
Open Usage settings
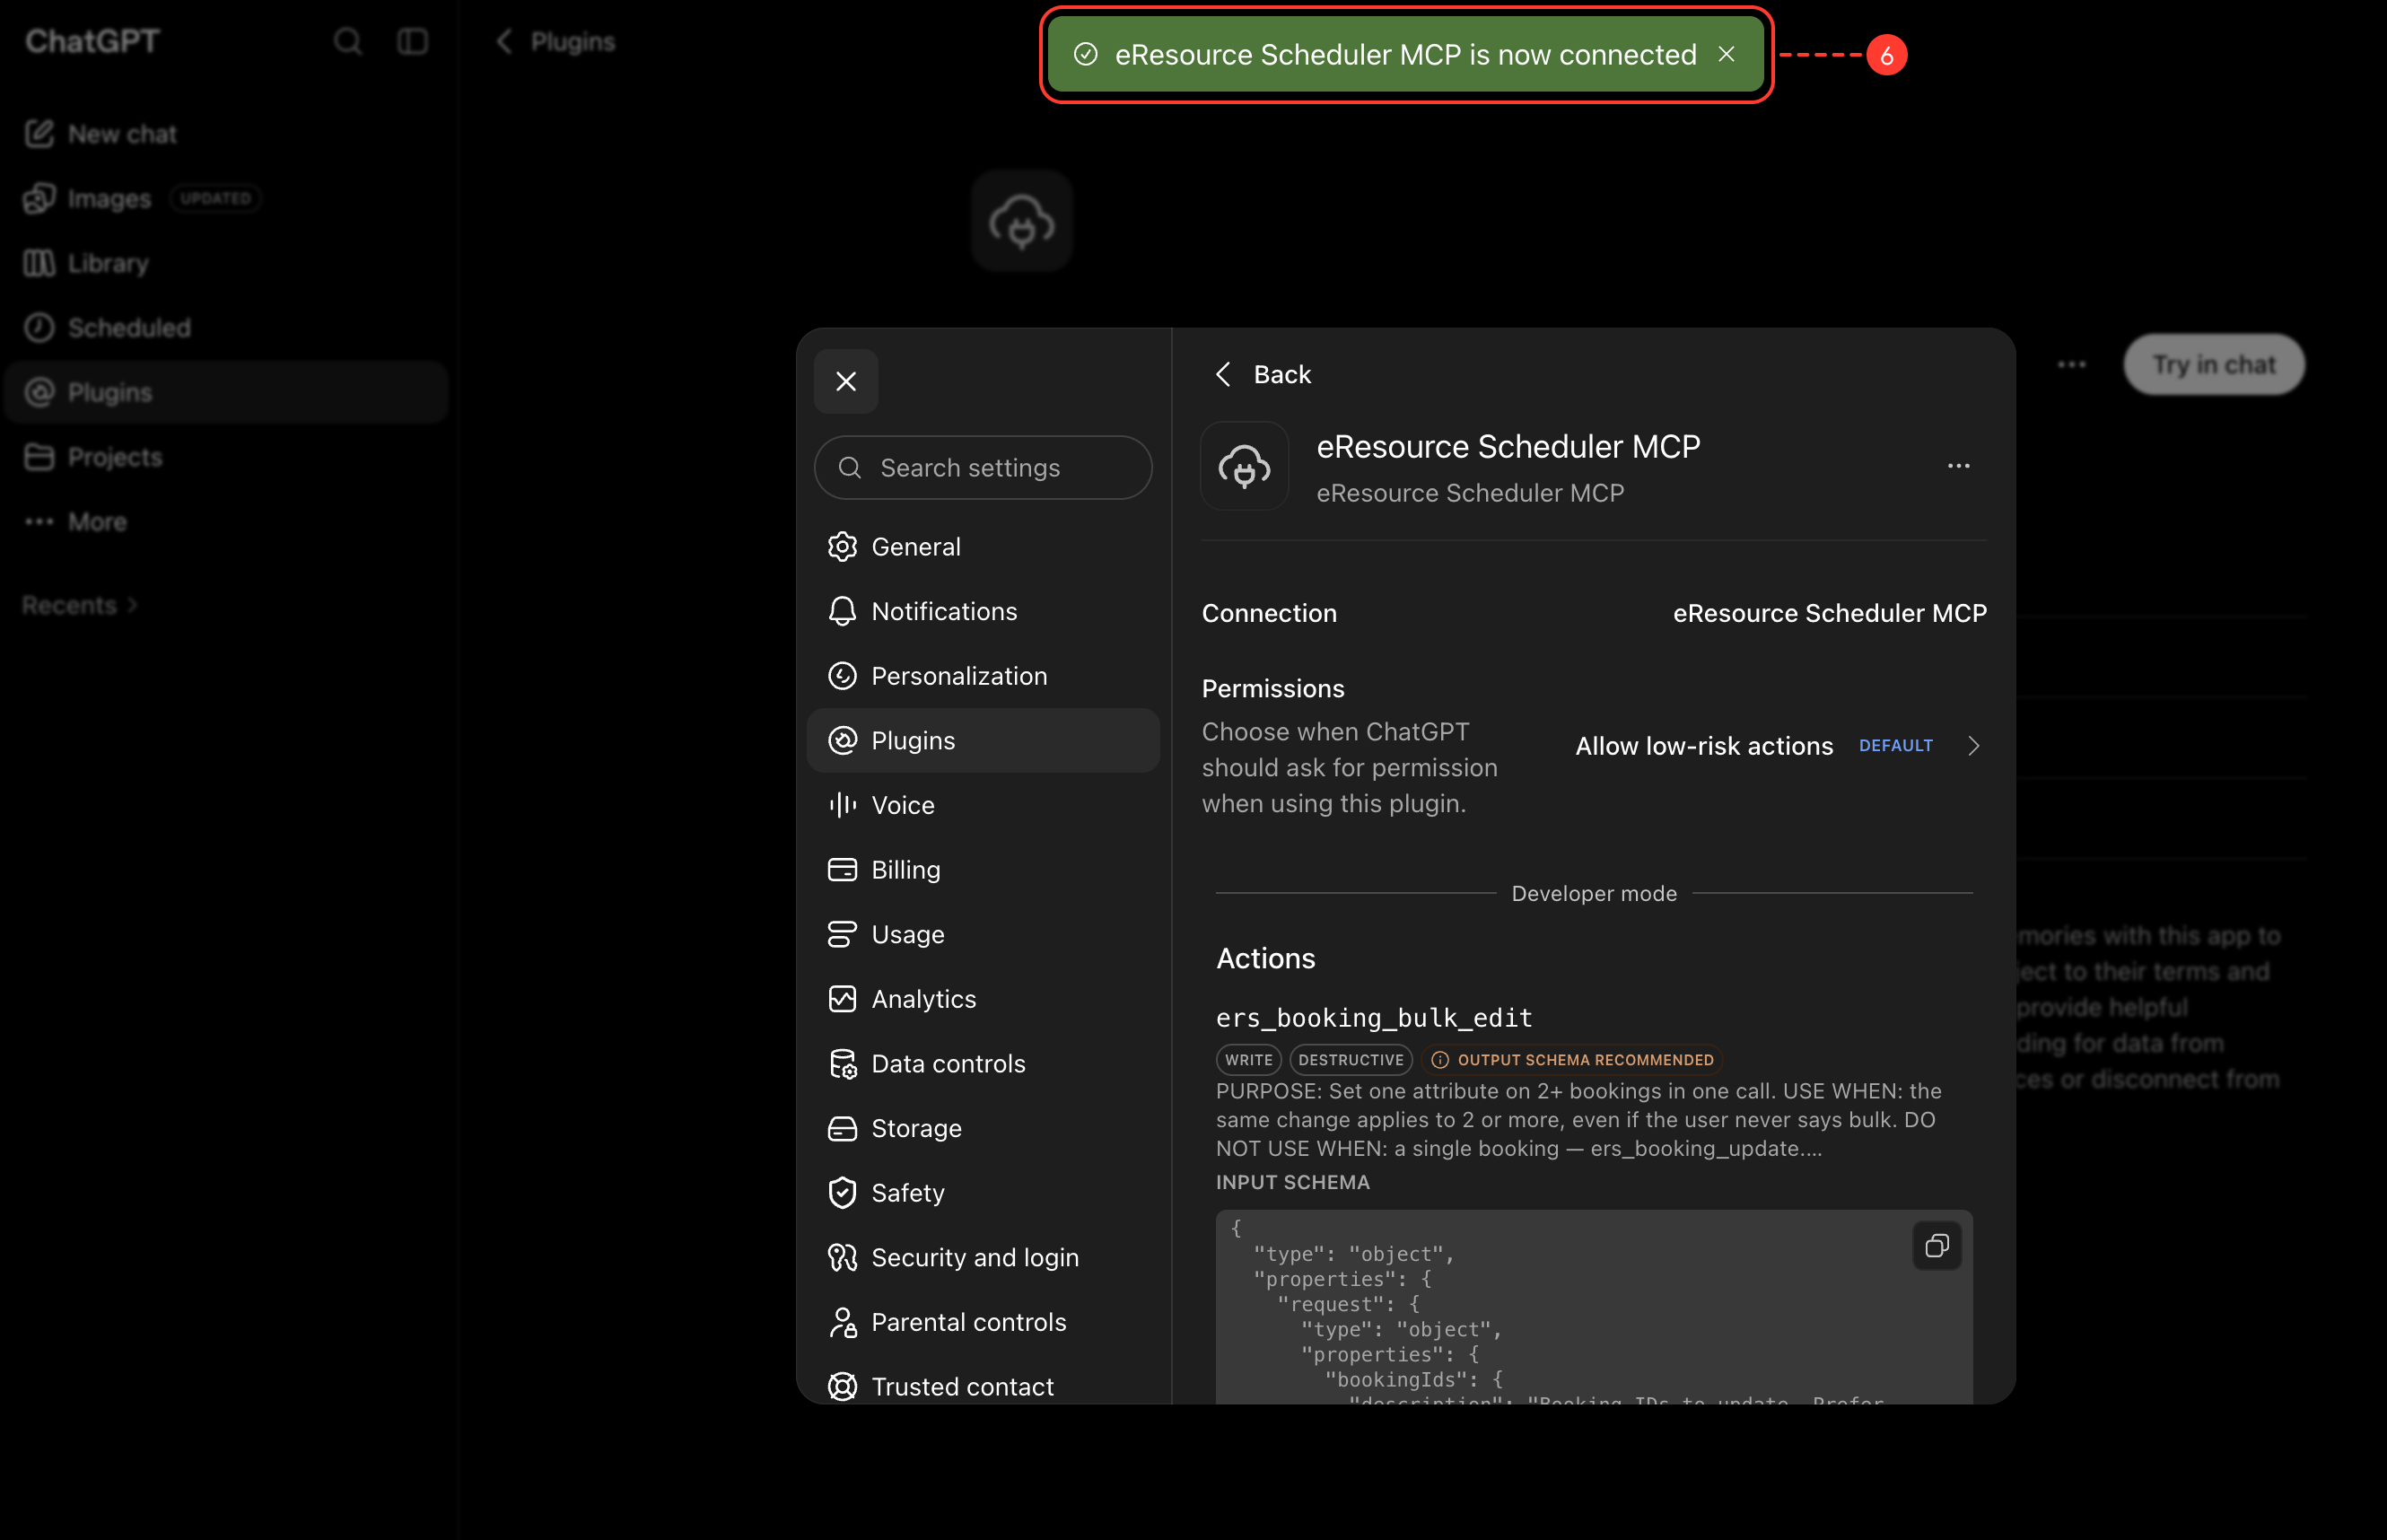983,934
